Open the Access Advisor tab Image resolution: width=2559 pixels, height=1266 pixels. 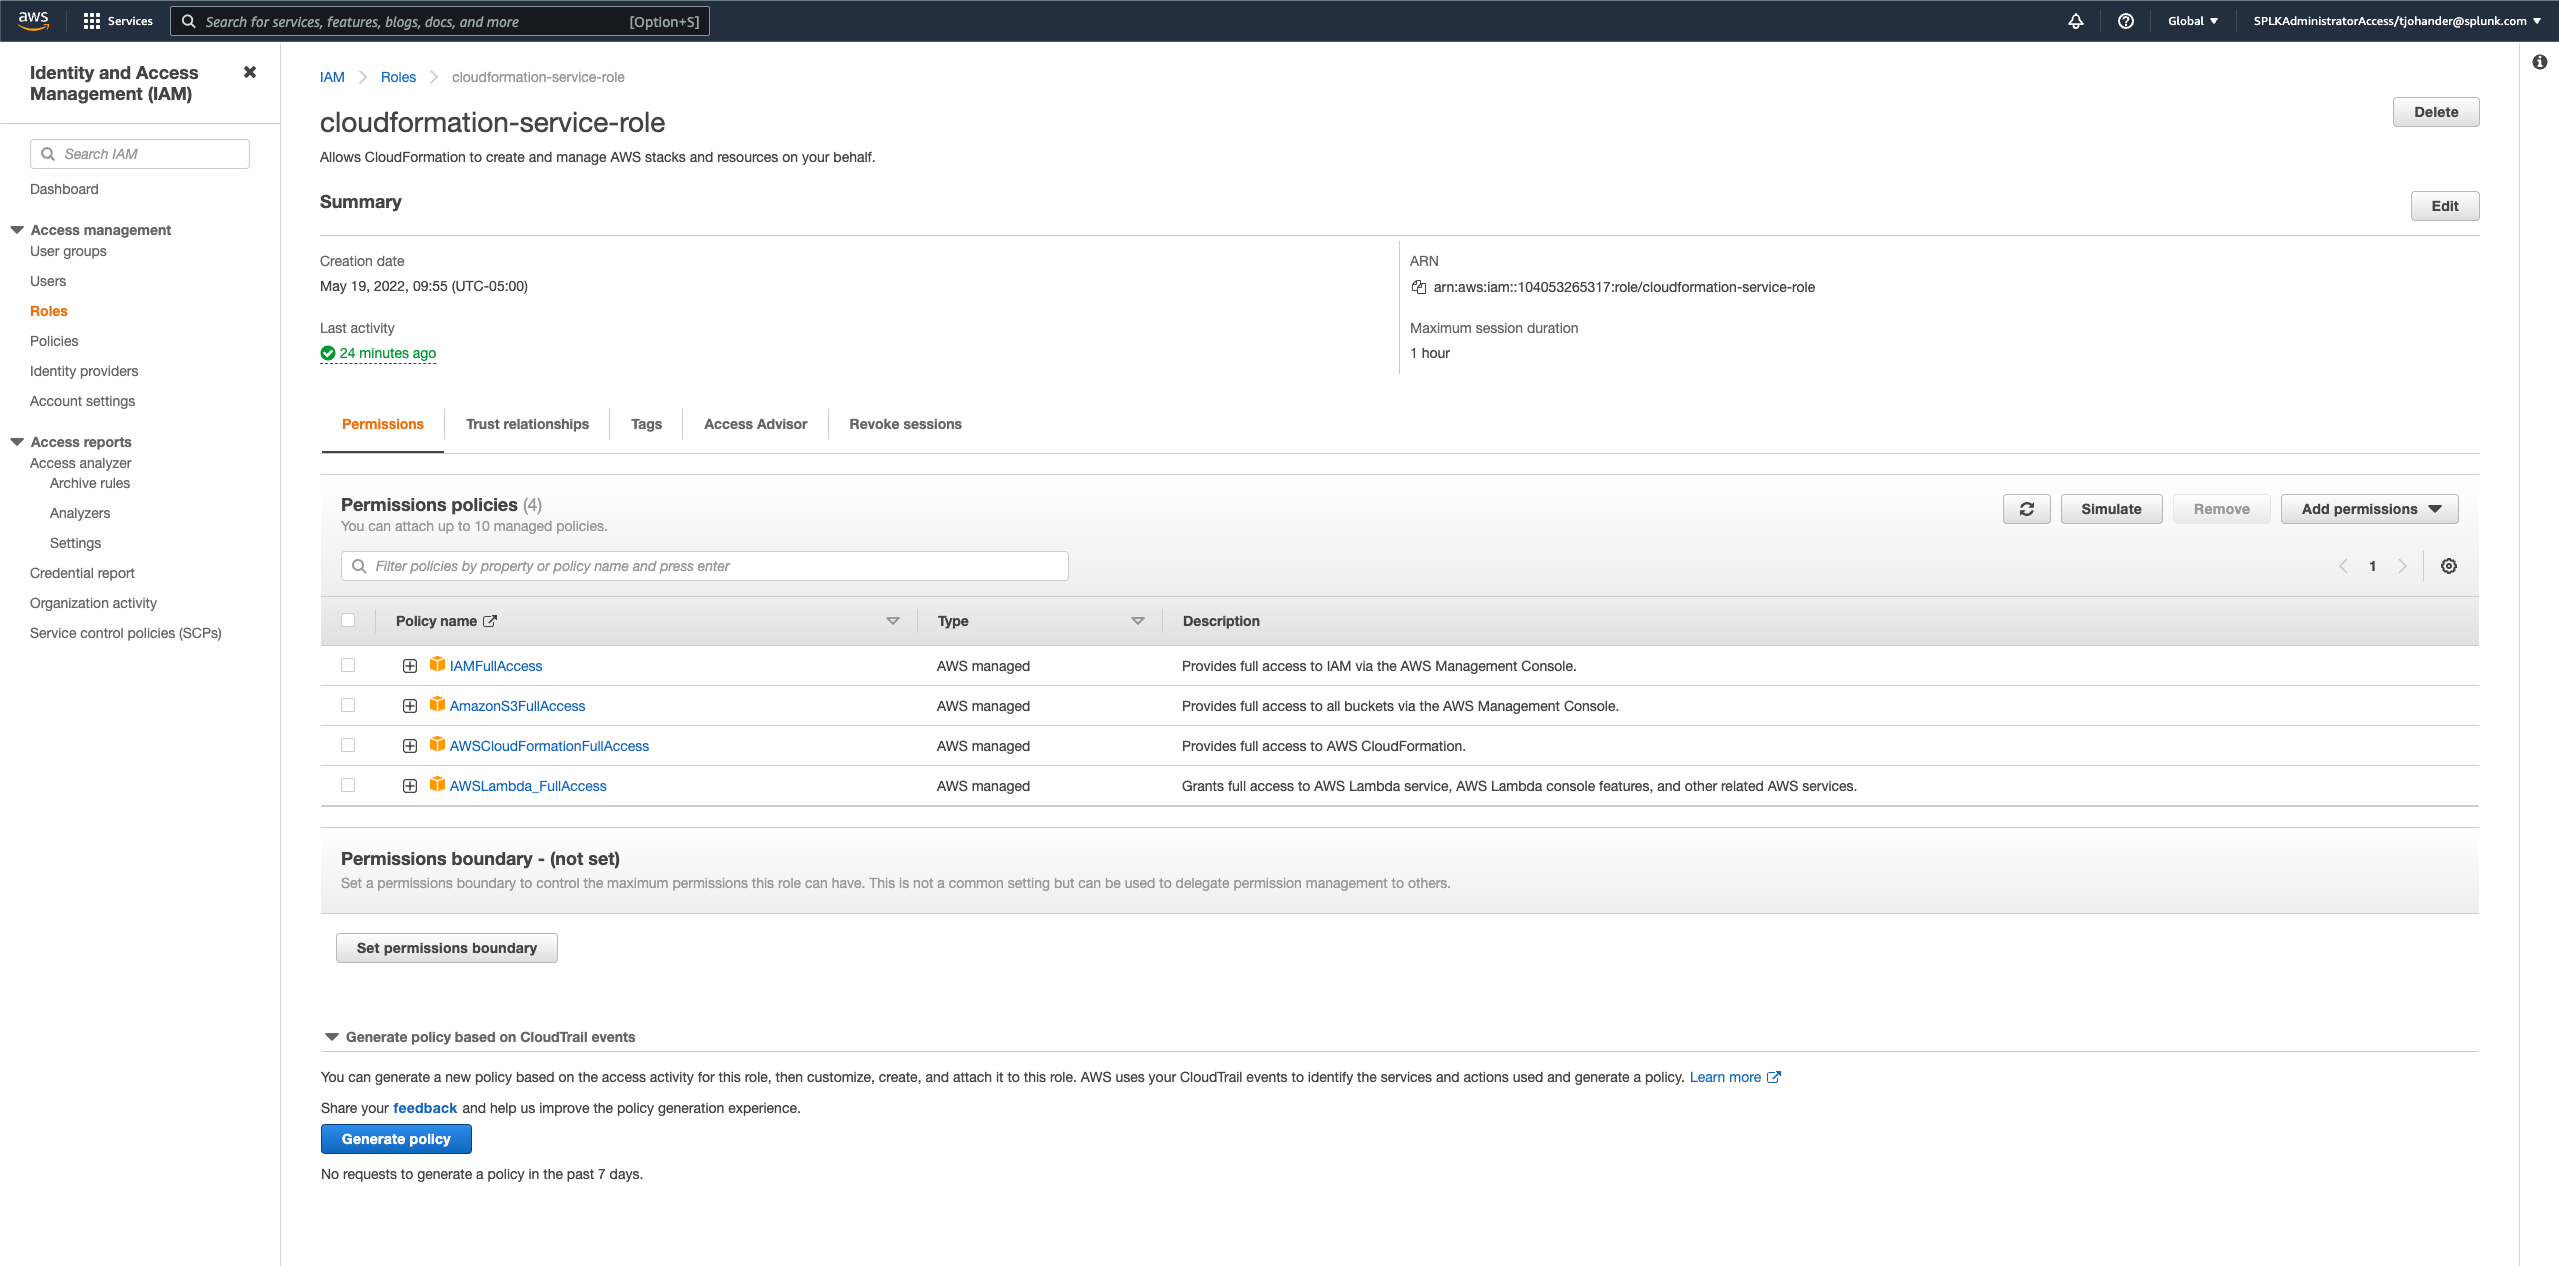pyautogui.click(x=755, y=424)
